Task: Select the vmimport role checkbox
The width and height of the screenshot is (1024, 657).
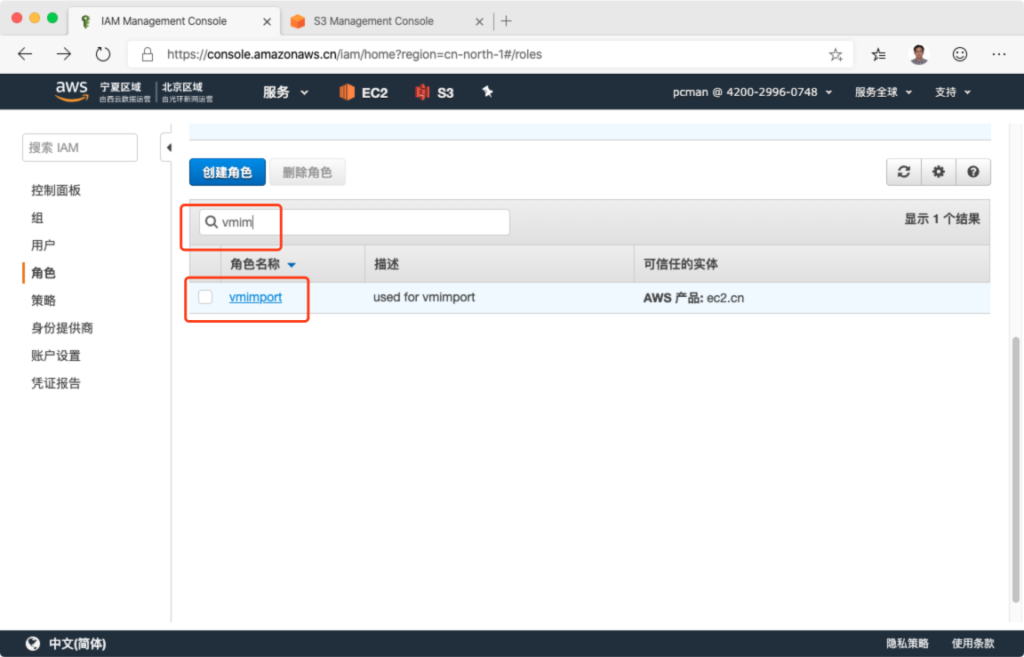Action: (x=205, y=297)
